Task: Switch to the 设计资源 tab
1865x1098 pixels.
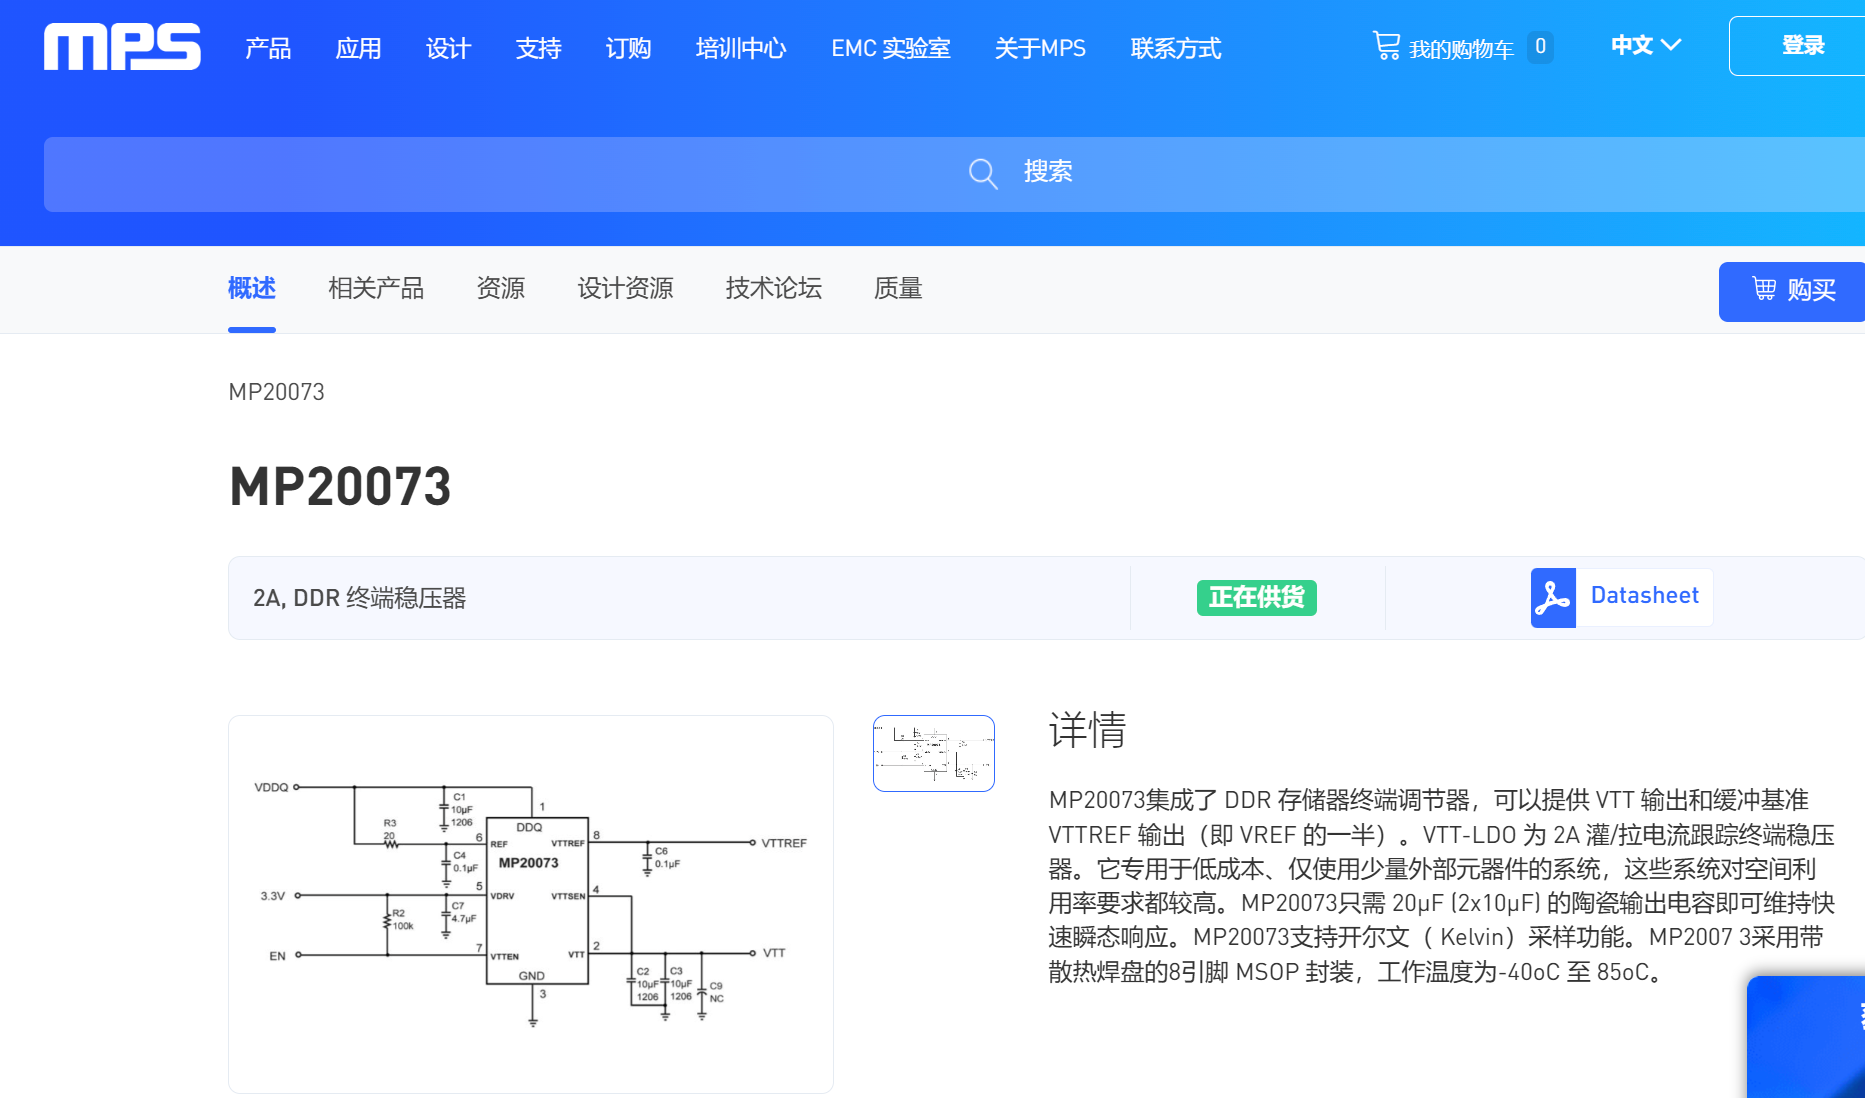Action: coord(625,289)
